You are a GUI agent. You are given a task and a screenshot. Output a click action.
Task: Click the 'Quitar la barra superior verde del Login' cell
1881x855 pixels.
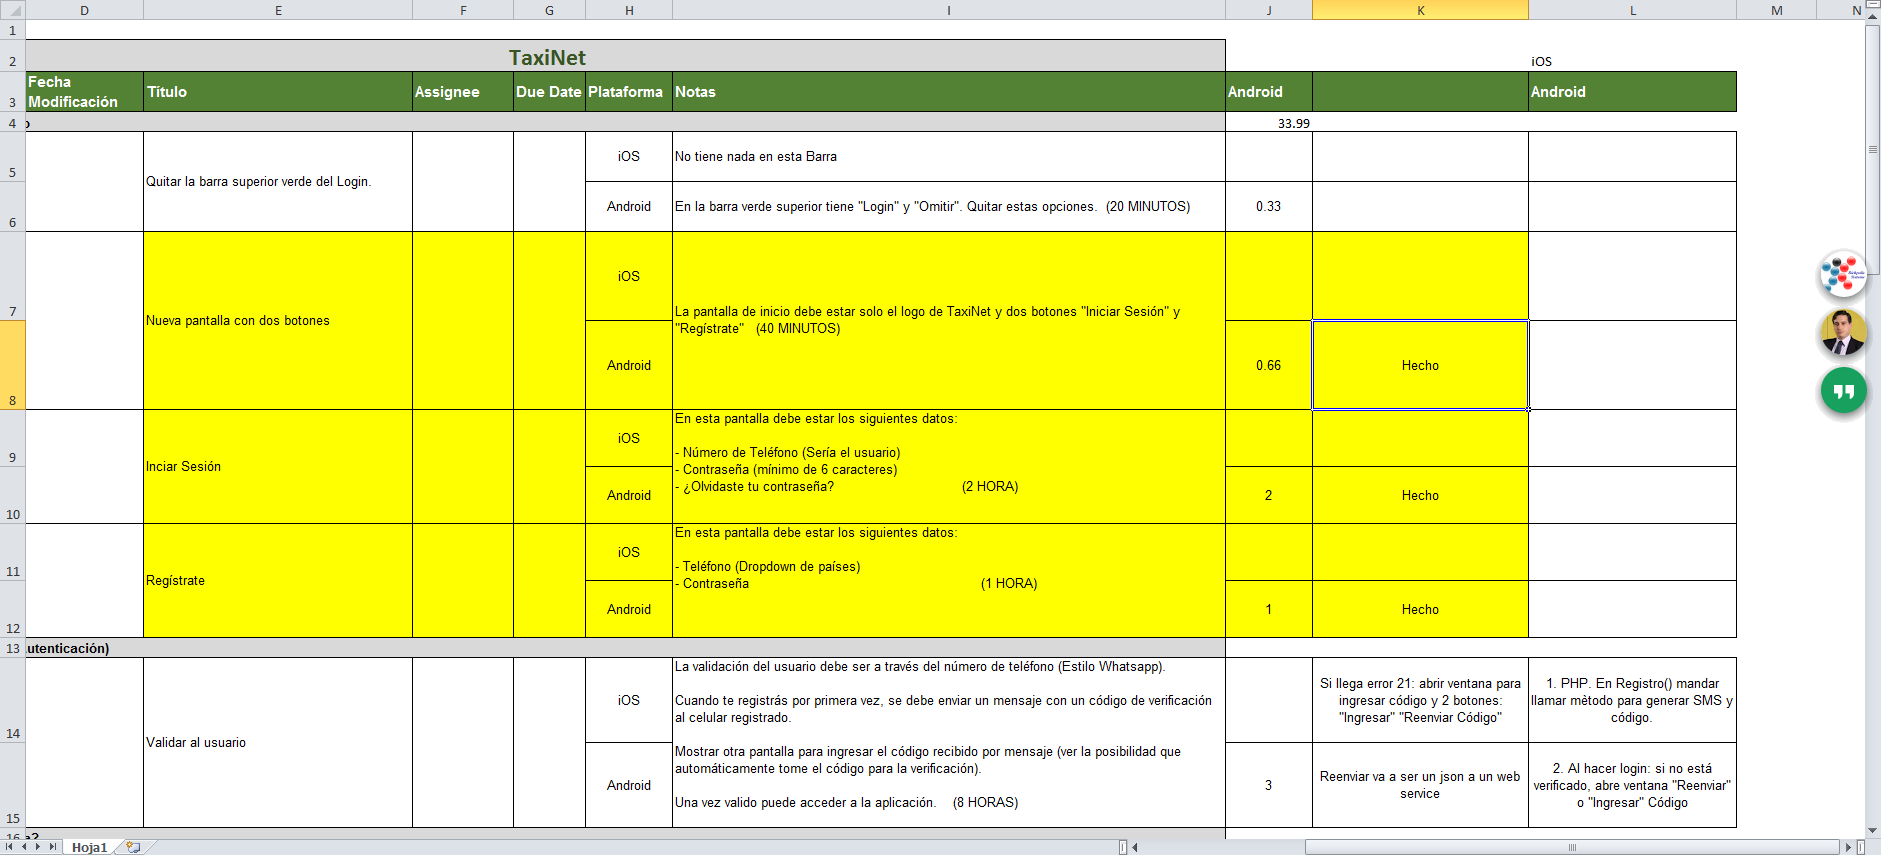[278, 181]
